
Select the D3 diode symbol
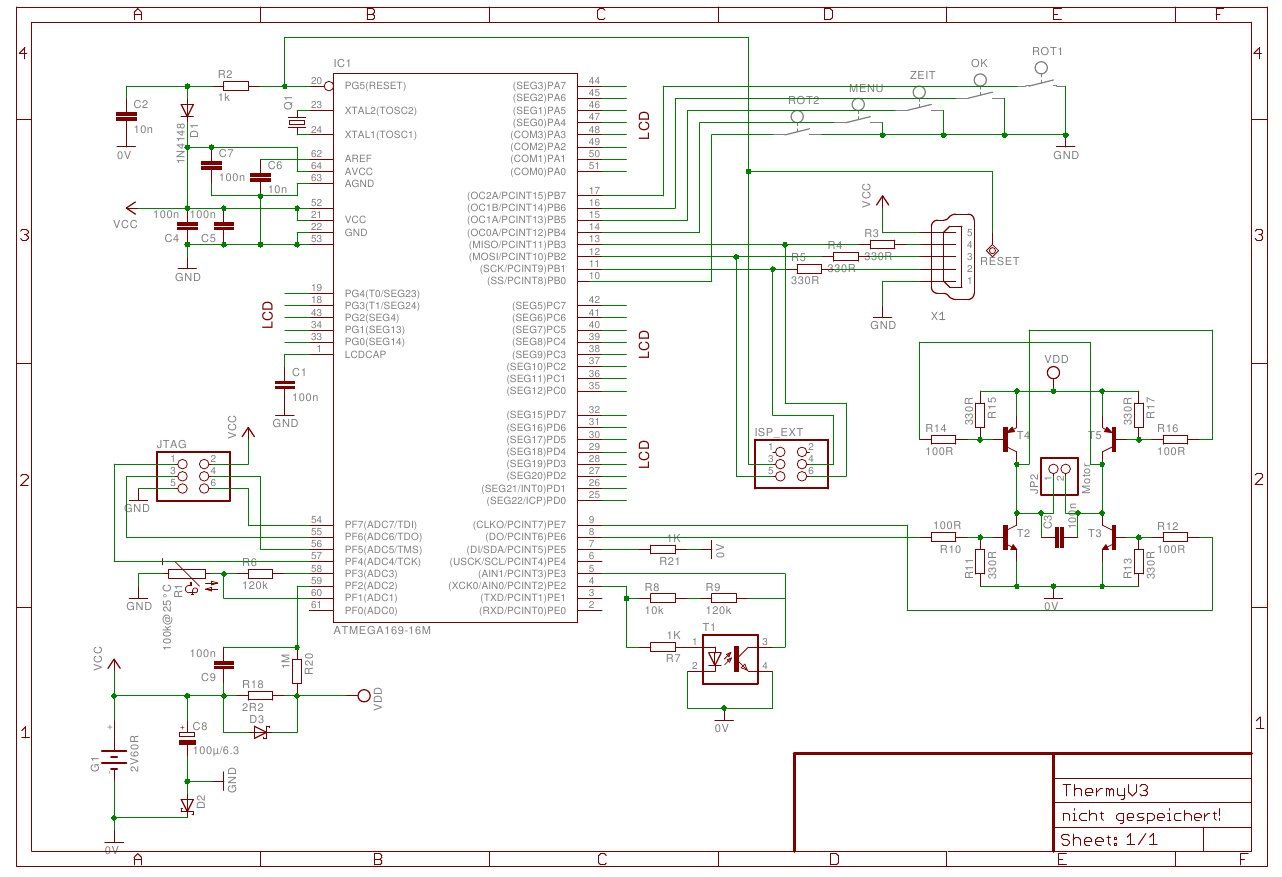point(260,732)
